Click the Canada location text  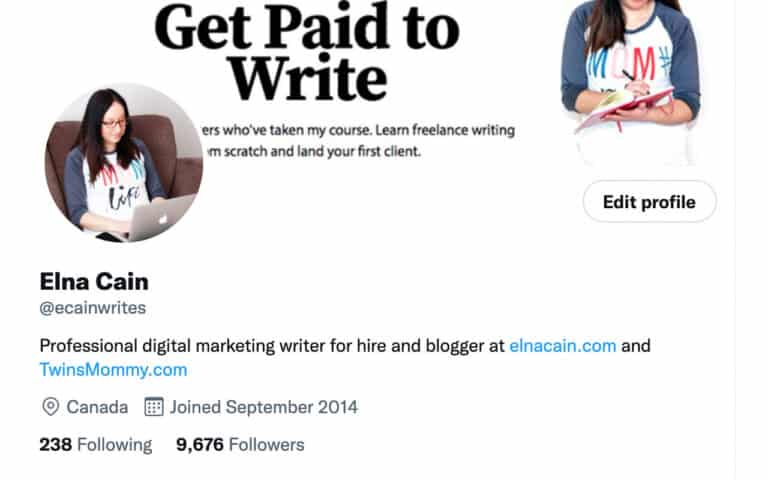pos(97,407)
